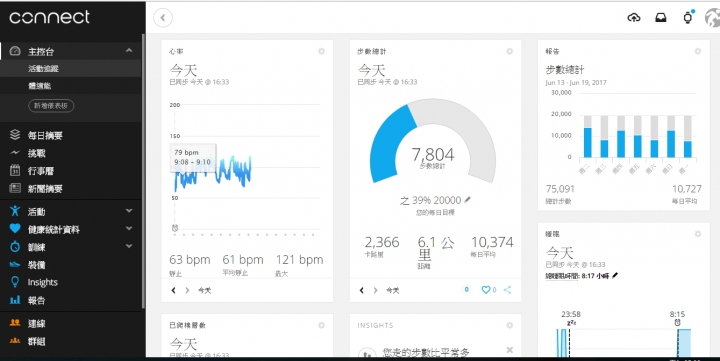Go to next day in heart rate card
The height and width of the screenshot is (361, 720).
(187, 290)
